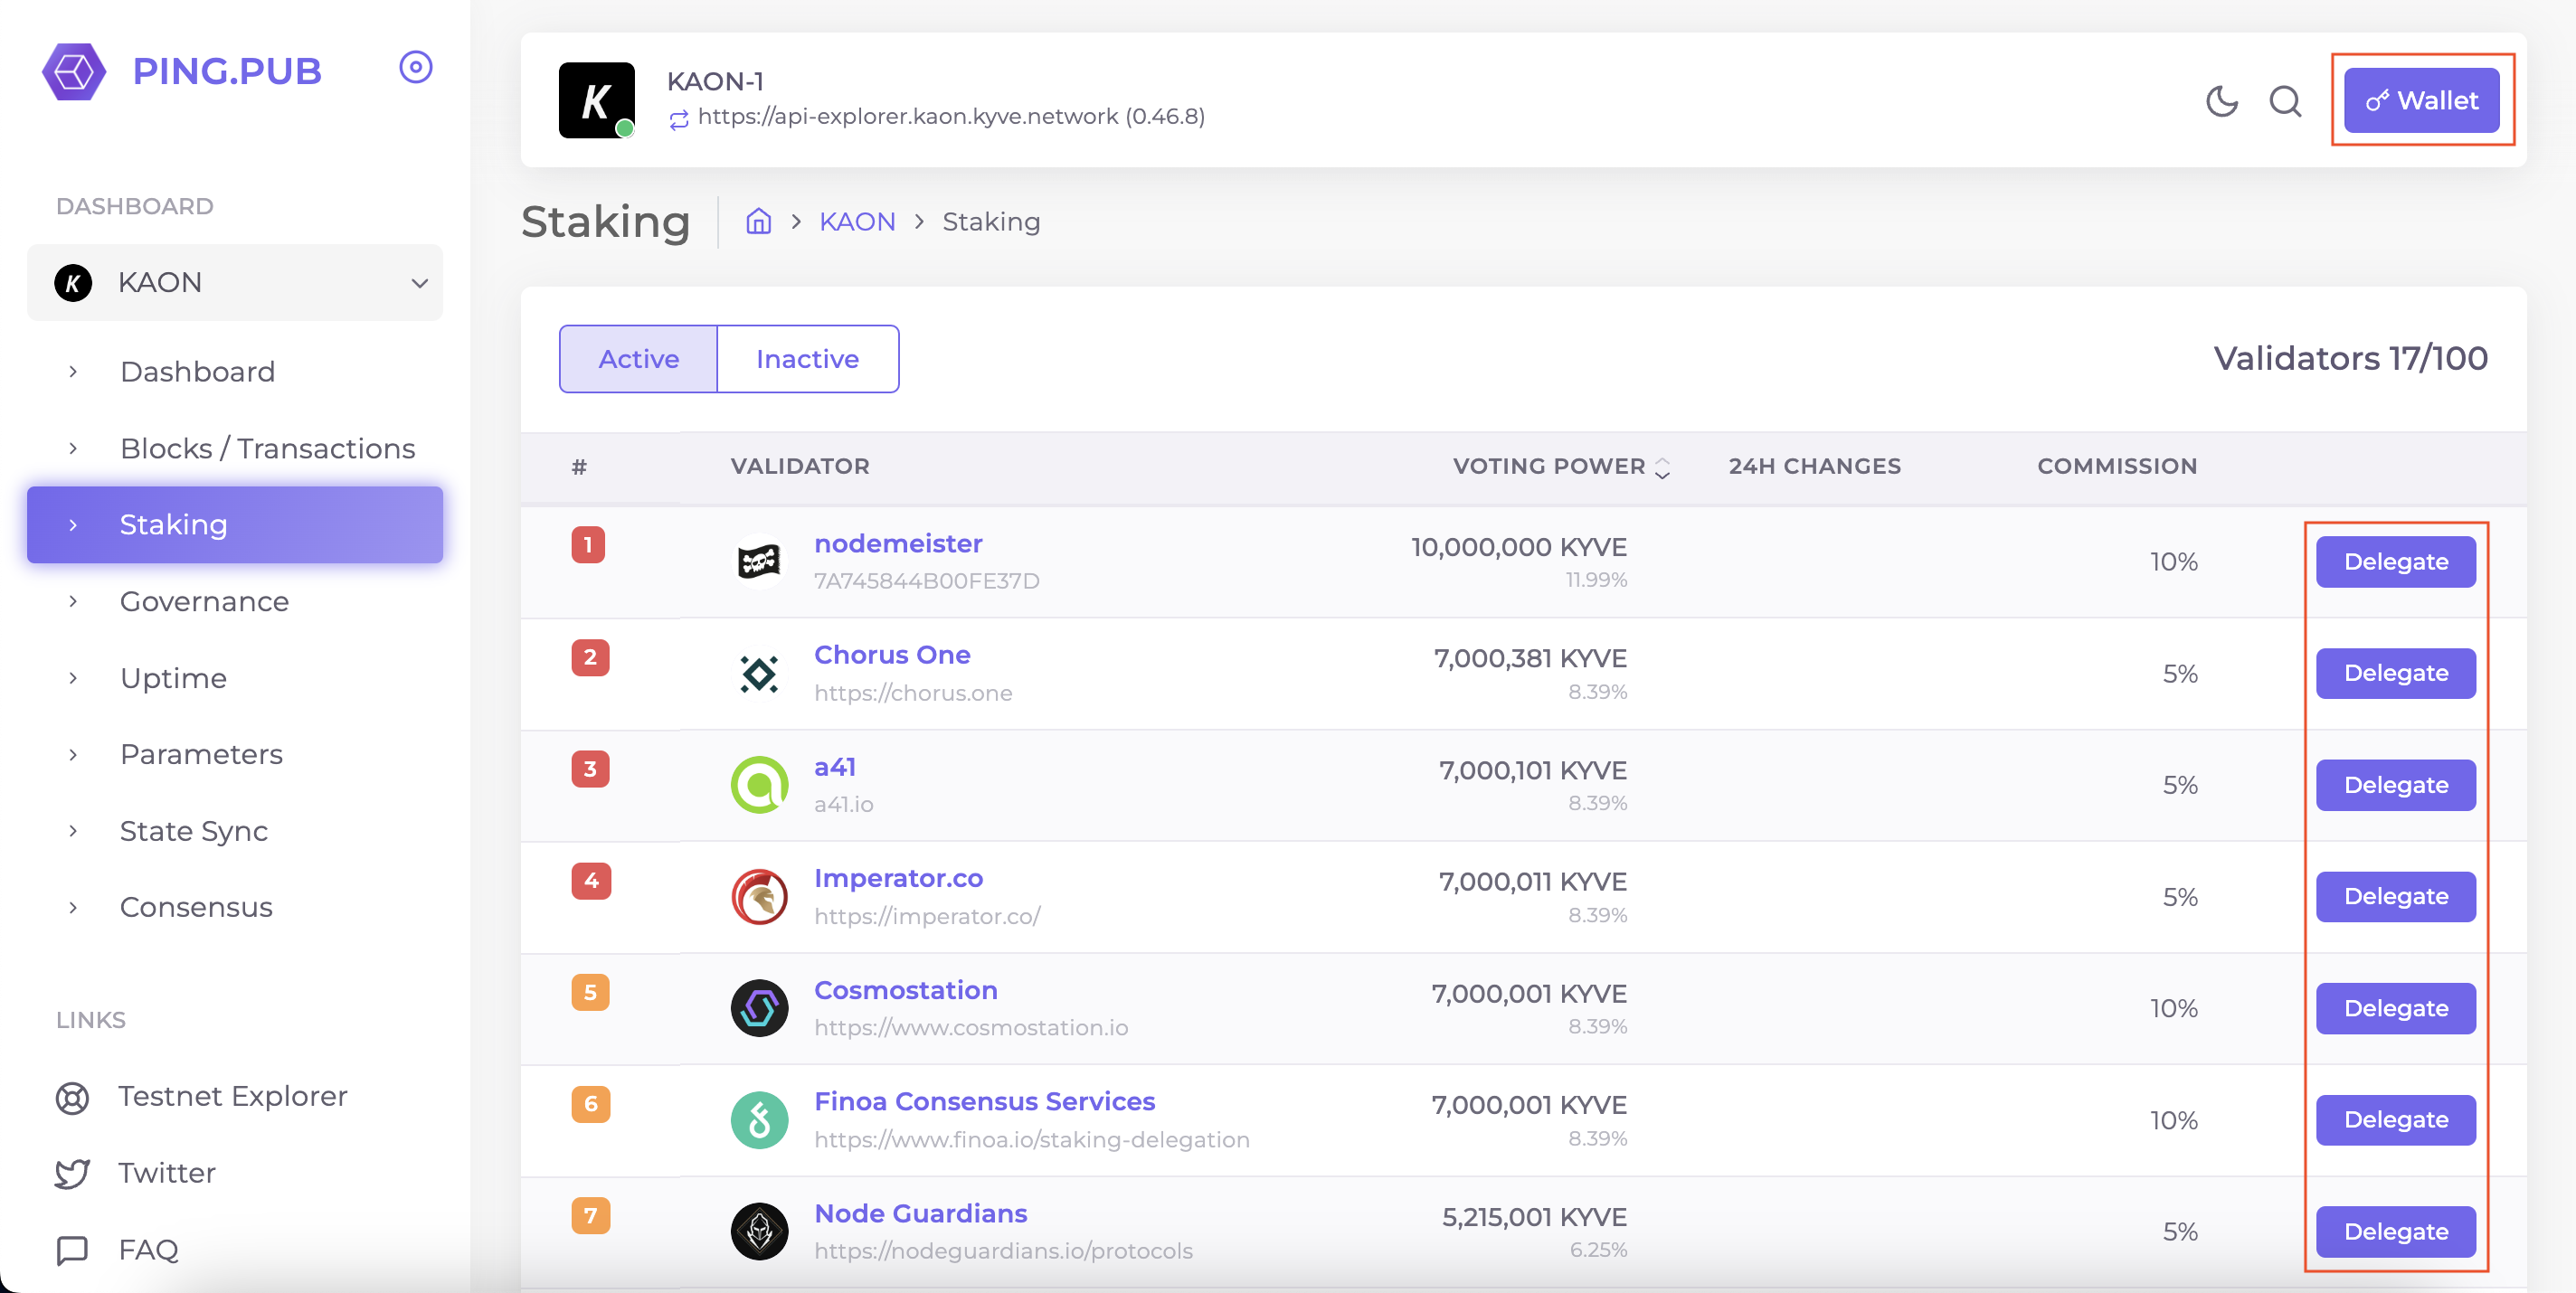The image size is (2576, 1293).
Task: Click the Wallet button
Action: pyautogui.click(x=2421, y=100)
